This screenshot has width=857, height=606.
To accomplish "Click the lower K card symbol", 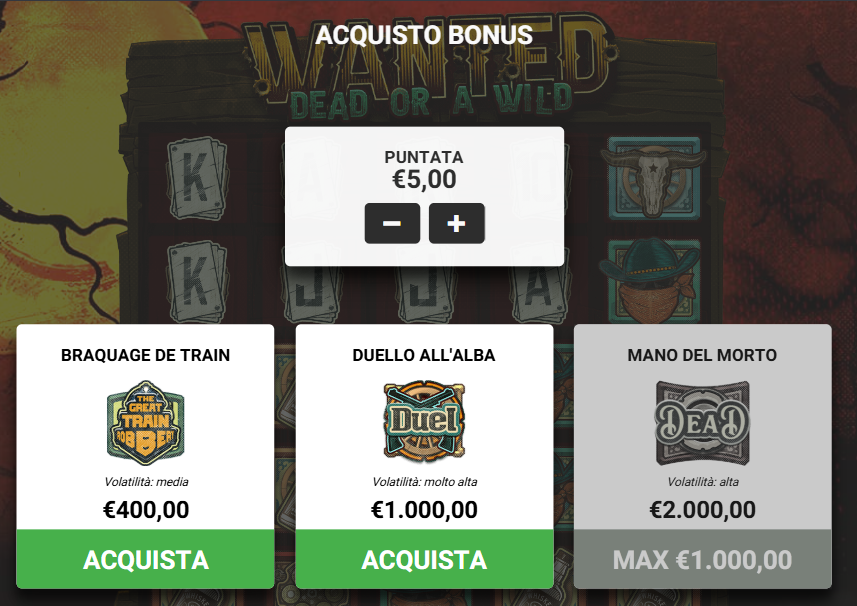I will point(197,281).
